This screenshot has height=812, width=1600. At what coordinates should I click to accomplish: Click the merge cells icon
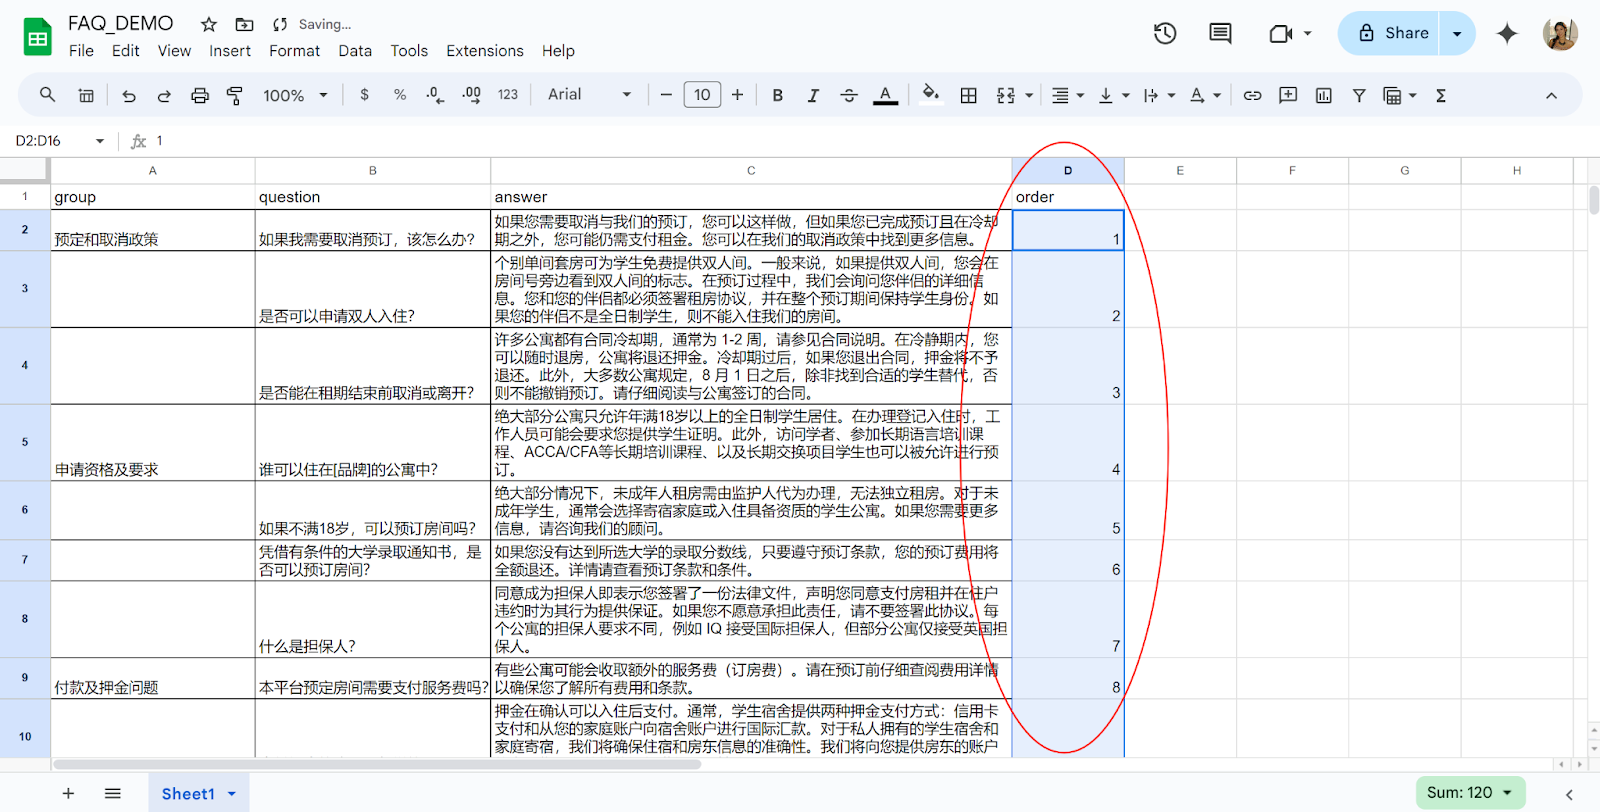tap(1005, 95)
